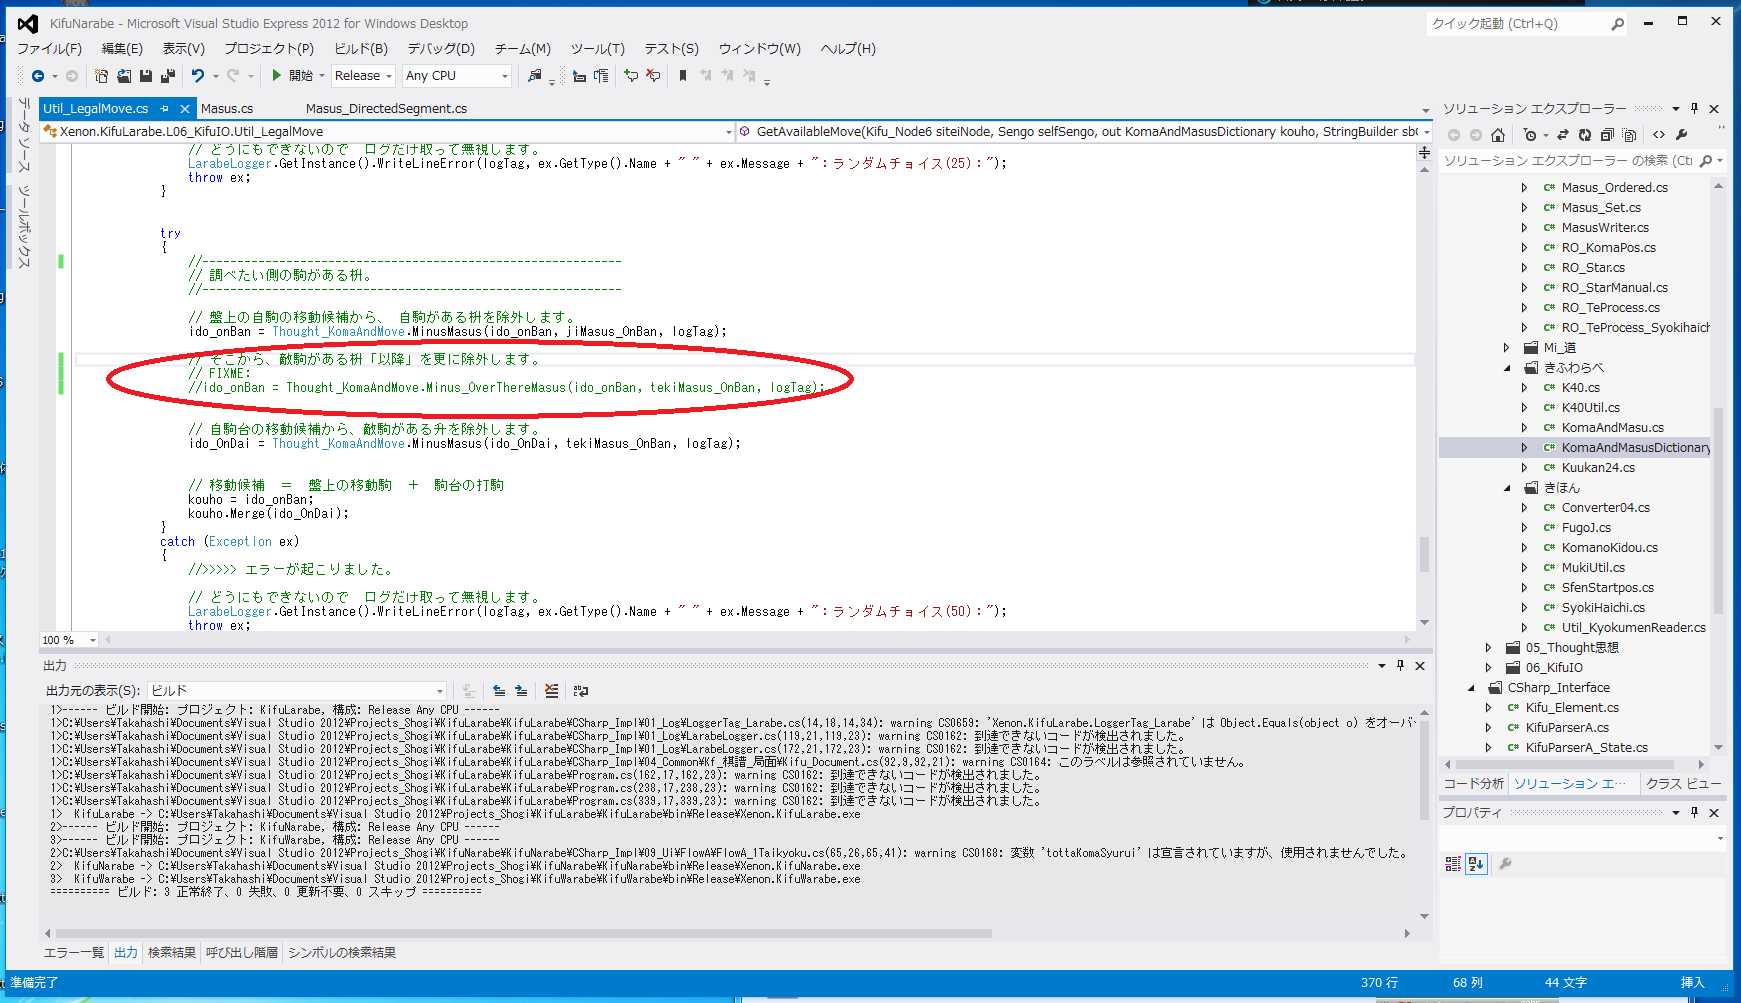Click the Collapse All icon in Solution Explorer
The height and width of the screenshot is (1003, 1741).
[1607, 135]
